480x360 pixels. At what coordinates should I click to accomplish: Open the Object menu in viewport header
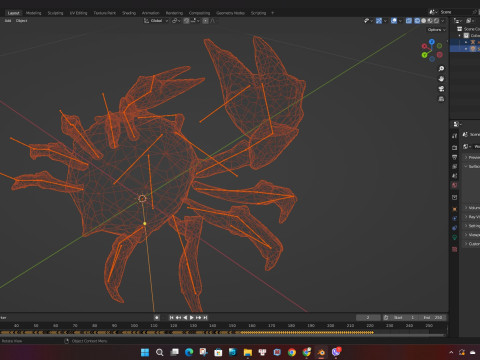point(21,21)
